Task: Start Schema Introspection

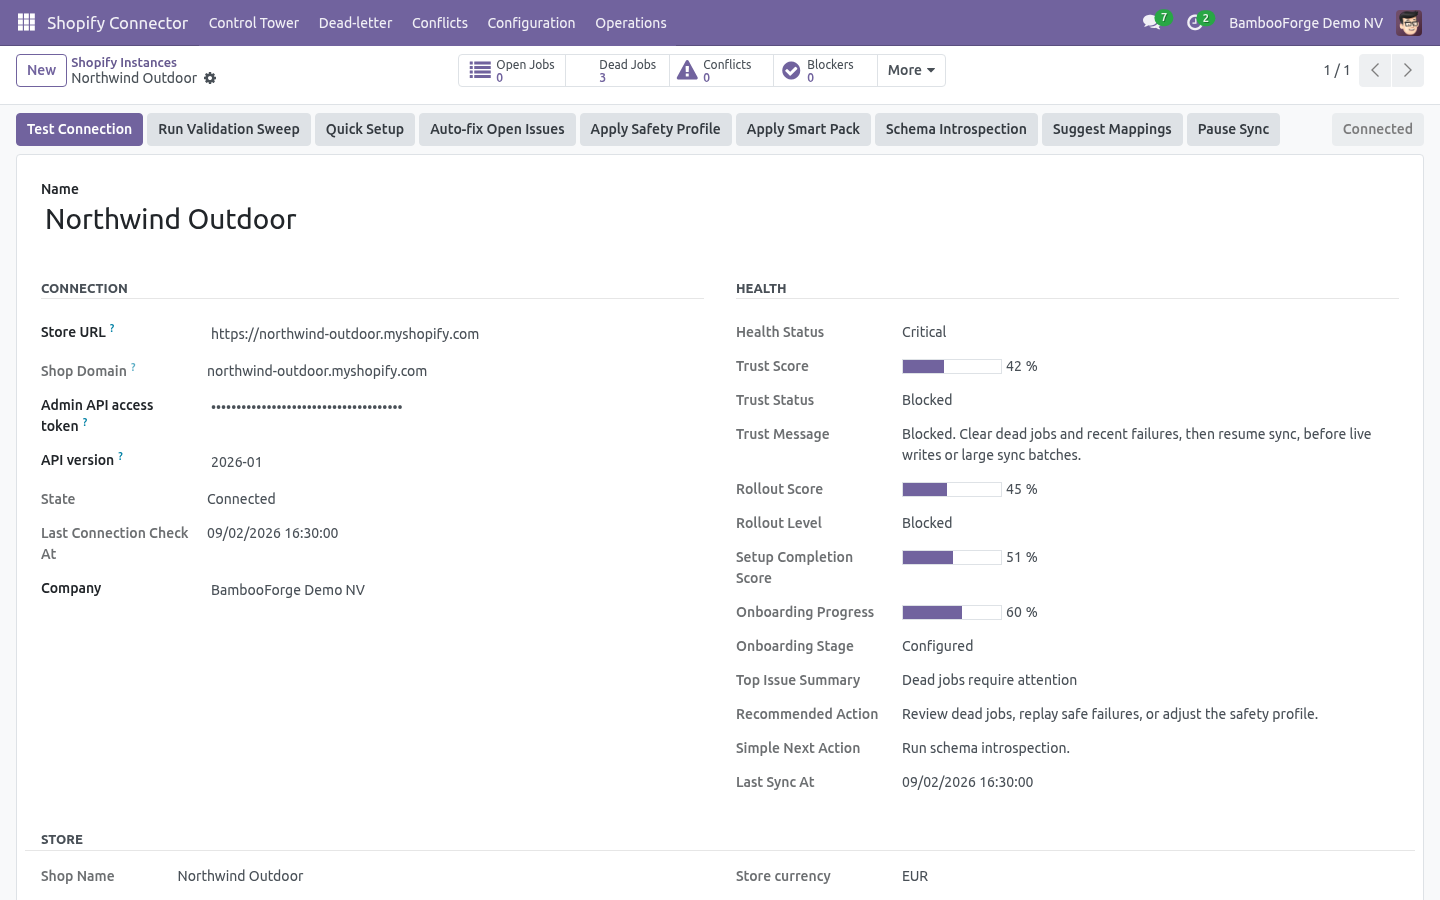Action: click(956, 129)
